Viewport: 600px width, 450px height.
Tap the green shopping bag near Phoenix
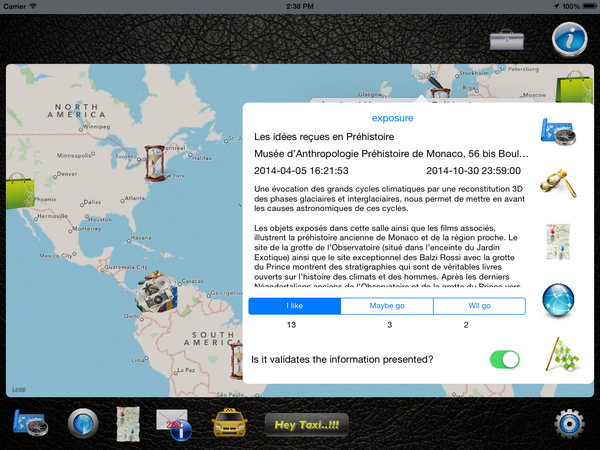[20, 191]
